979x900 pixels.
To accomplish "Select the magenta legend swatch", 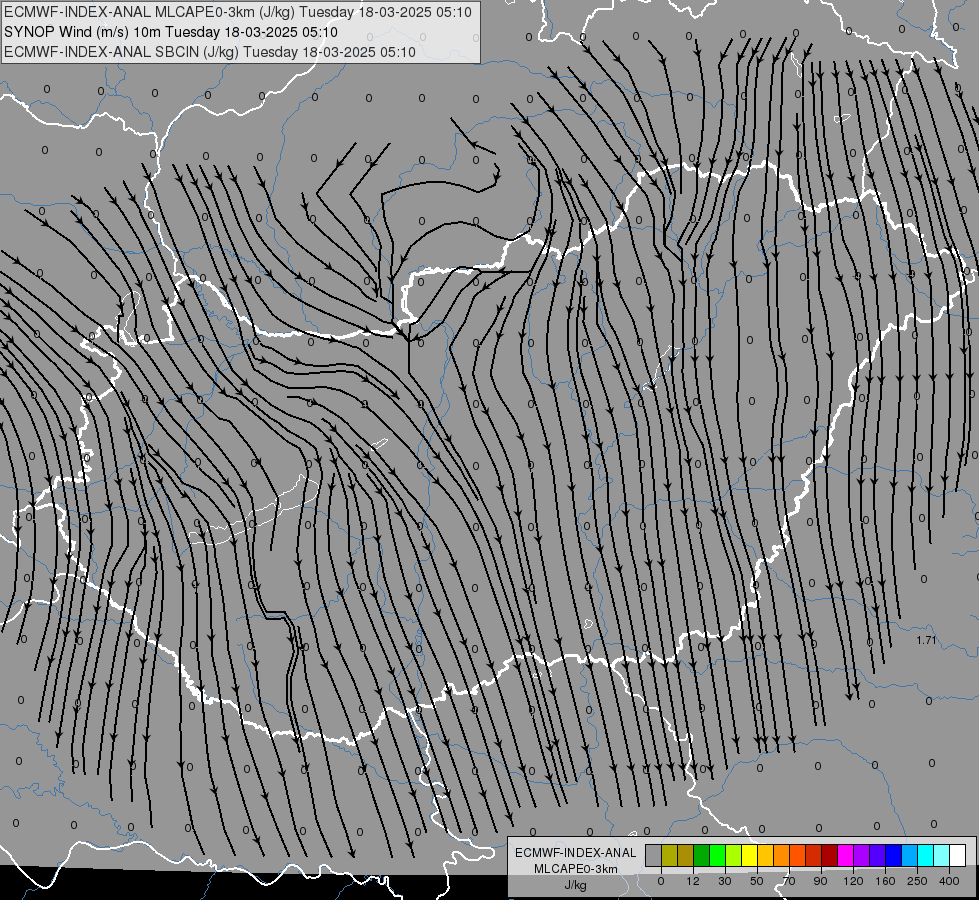I will click(x=846, y=855).
